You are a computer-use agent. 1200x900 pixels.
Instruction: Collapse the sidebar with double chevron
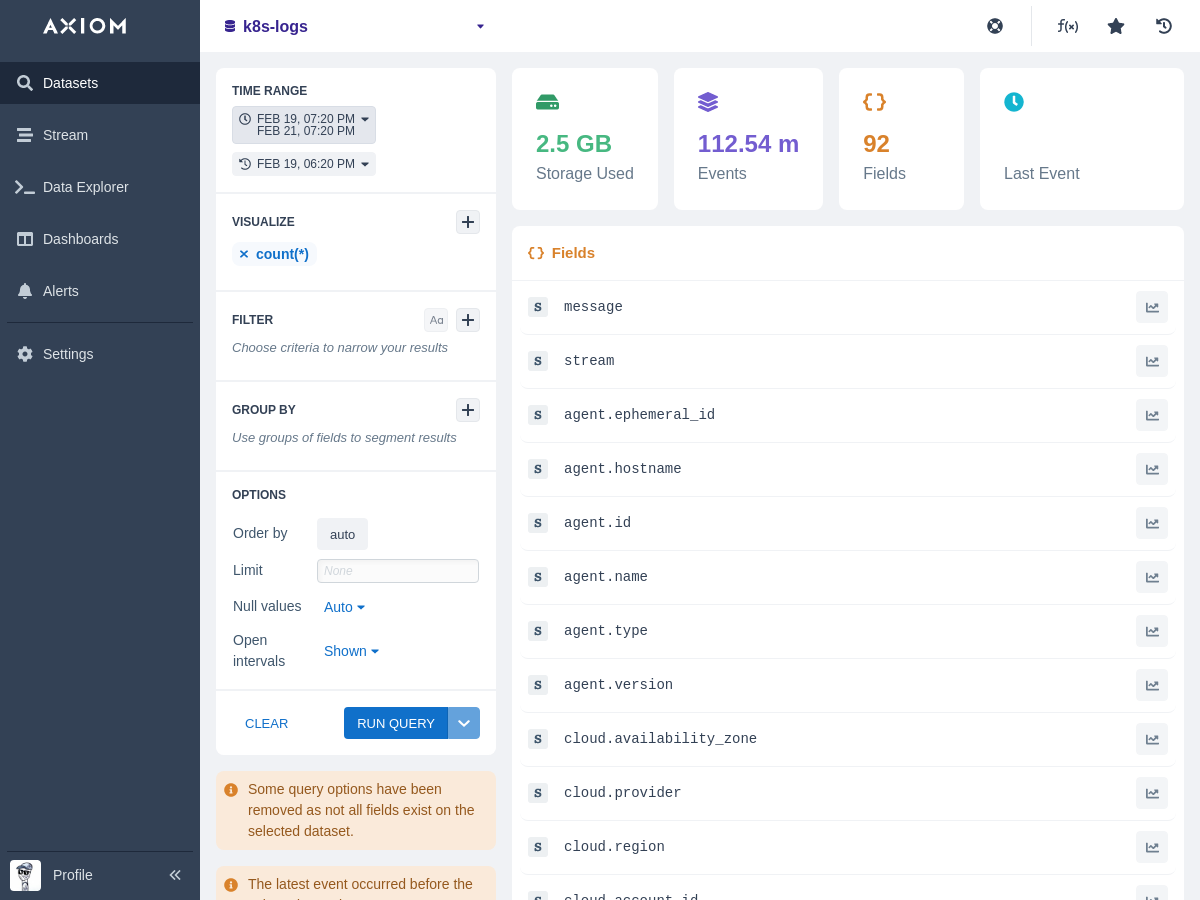(x=175, y=875)
